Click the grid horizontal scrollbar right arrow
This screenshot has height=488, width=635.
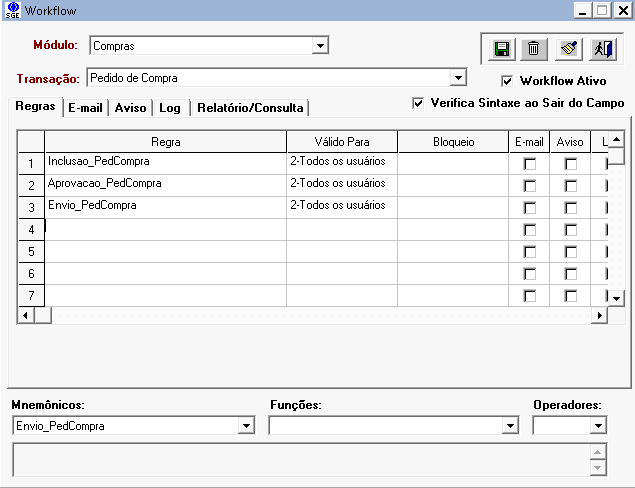tap(600, 315)
